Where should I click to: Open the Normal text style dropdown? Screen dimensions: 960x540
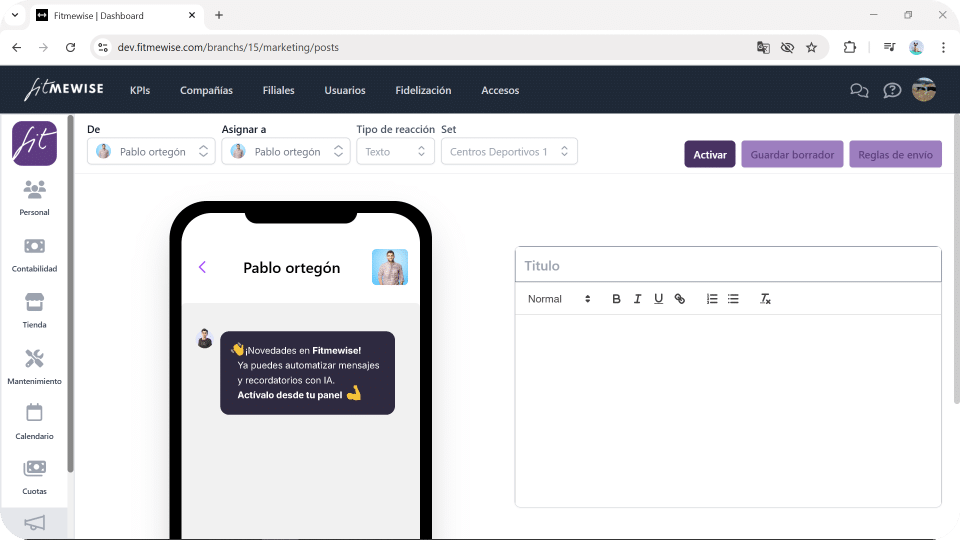click(559, 299)
